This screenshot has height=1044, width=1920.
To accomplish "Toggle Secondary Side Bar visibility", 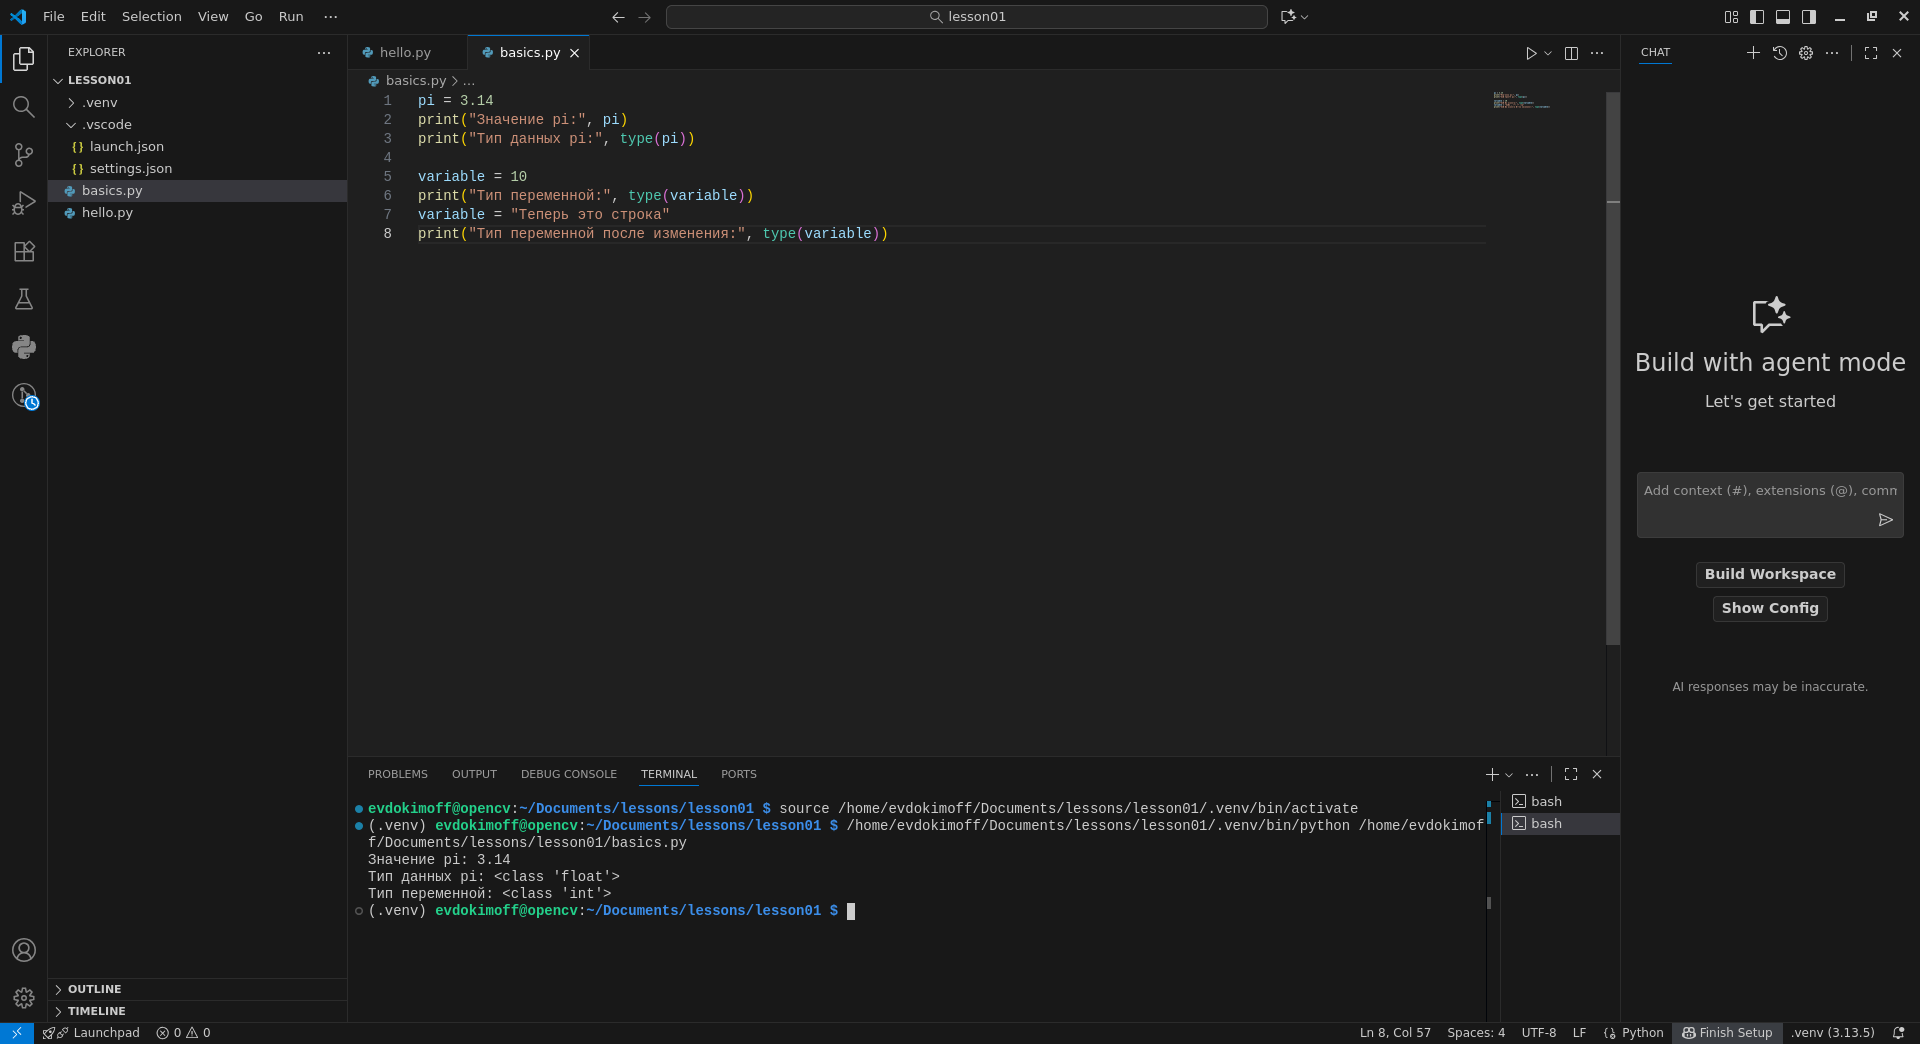I will click(1809, 17).
